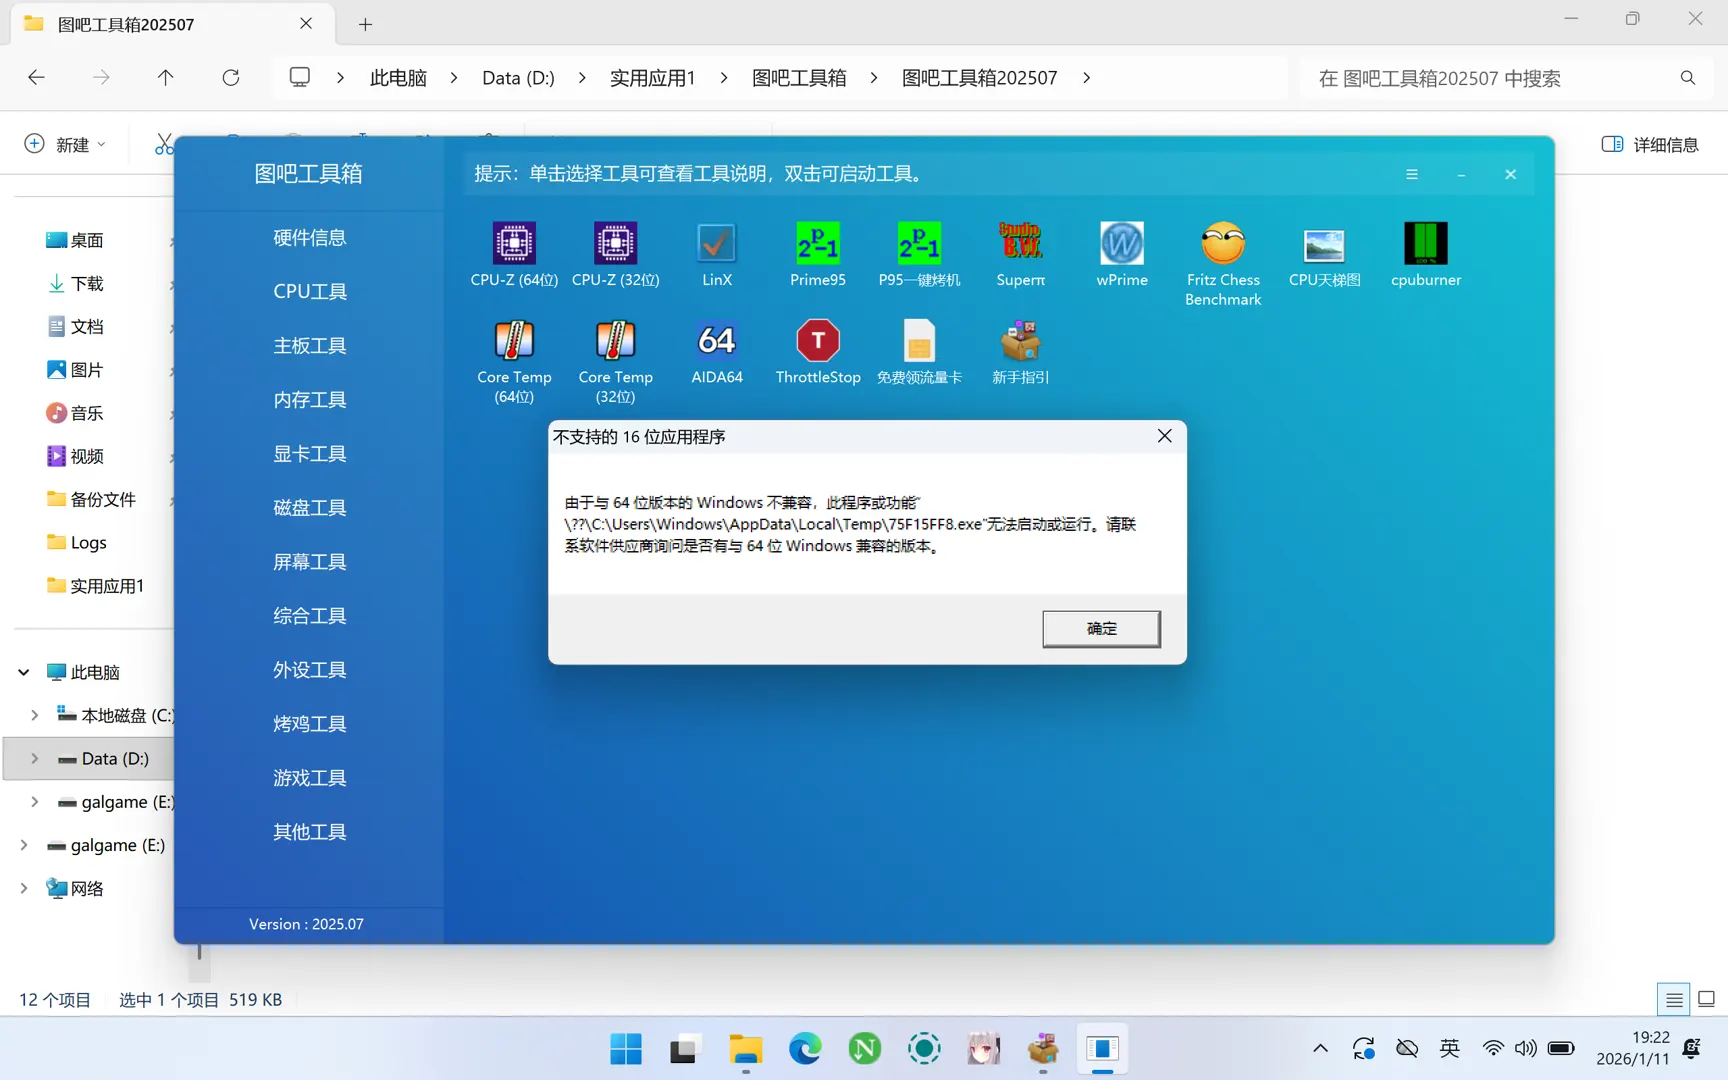The image size is (1728, 1080).
Task: Expand the 本地磁盘 (C:) tree node
Action: pyautogui.click(x=35, y=715)
